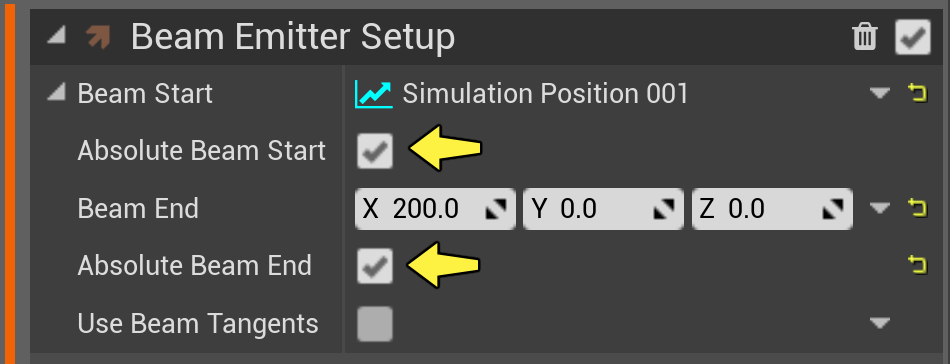
Task: Enable the Use Beam Tangents checkbox
Action: coord(375,323)
